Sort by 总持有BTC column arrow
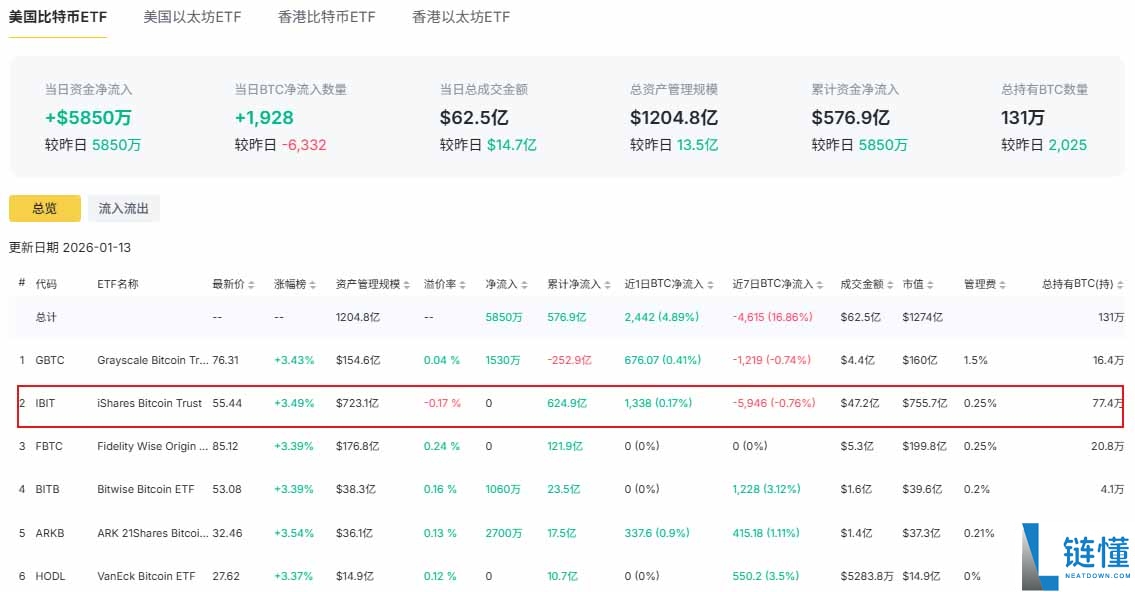The image size is (1135, 592). click(1121, 285)
